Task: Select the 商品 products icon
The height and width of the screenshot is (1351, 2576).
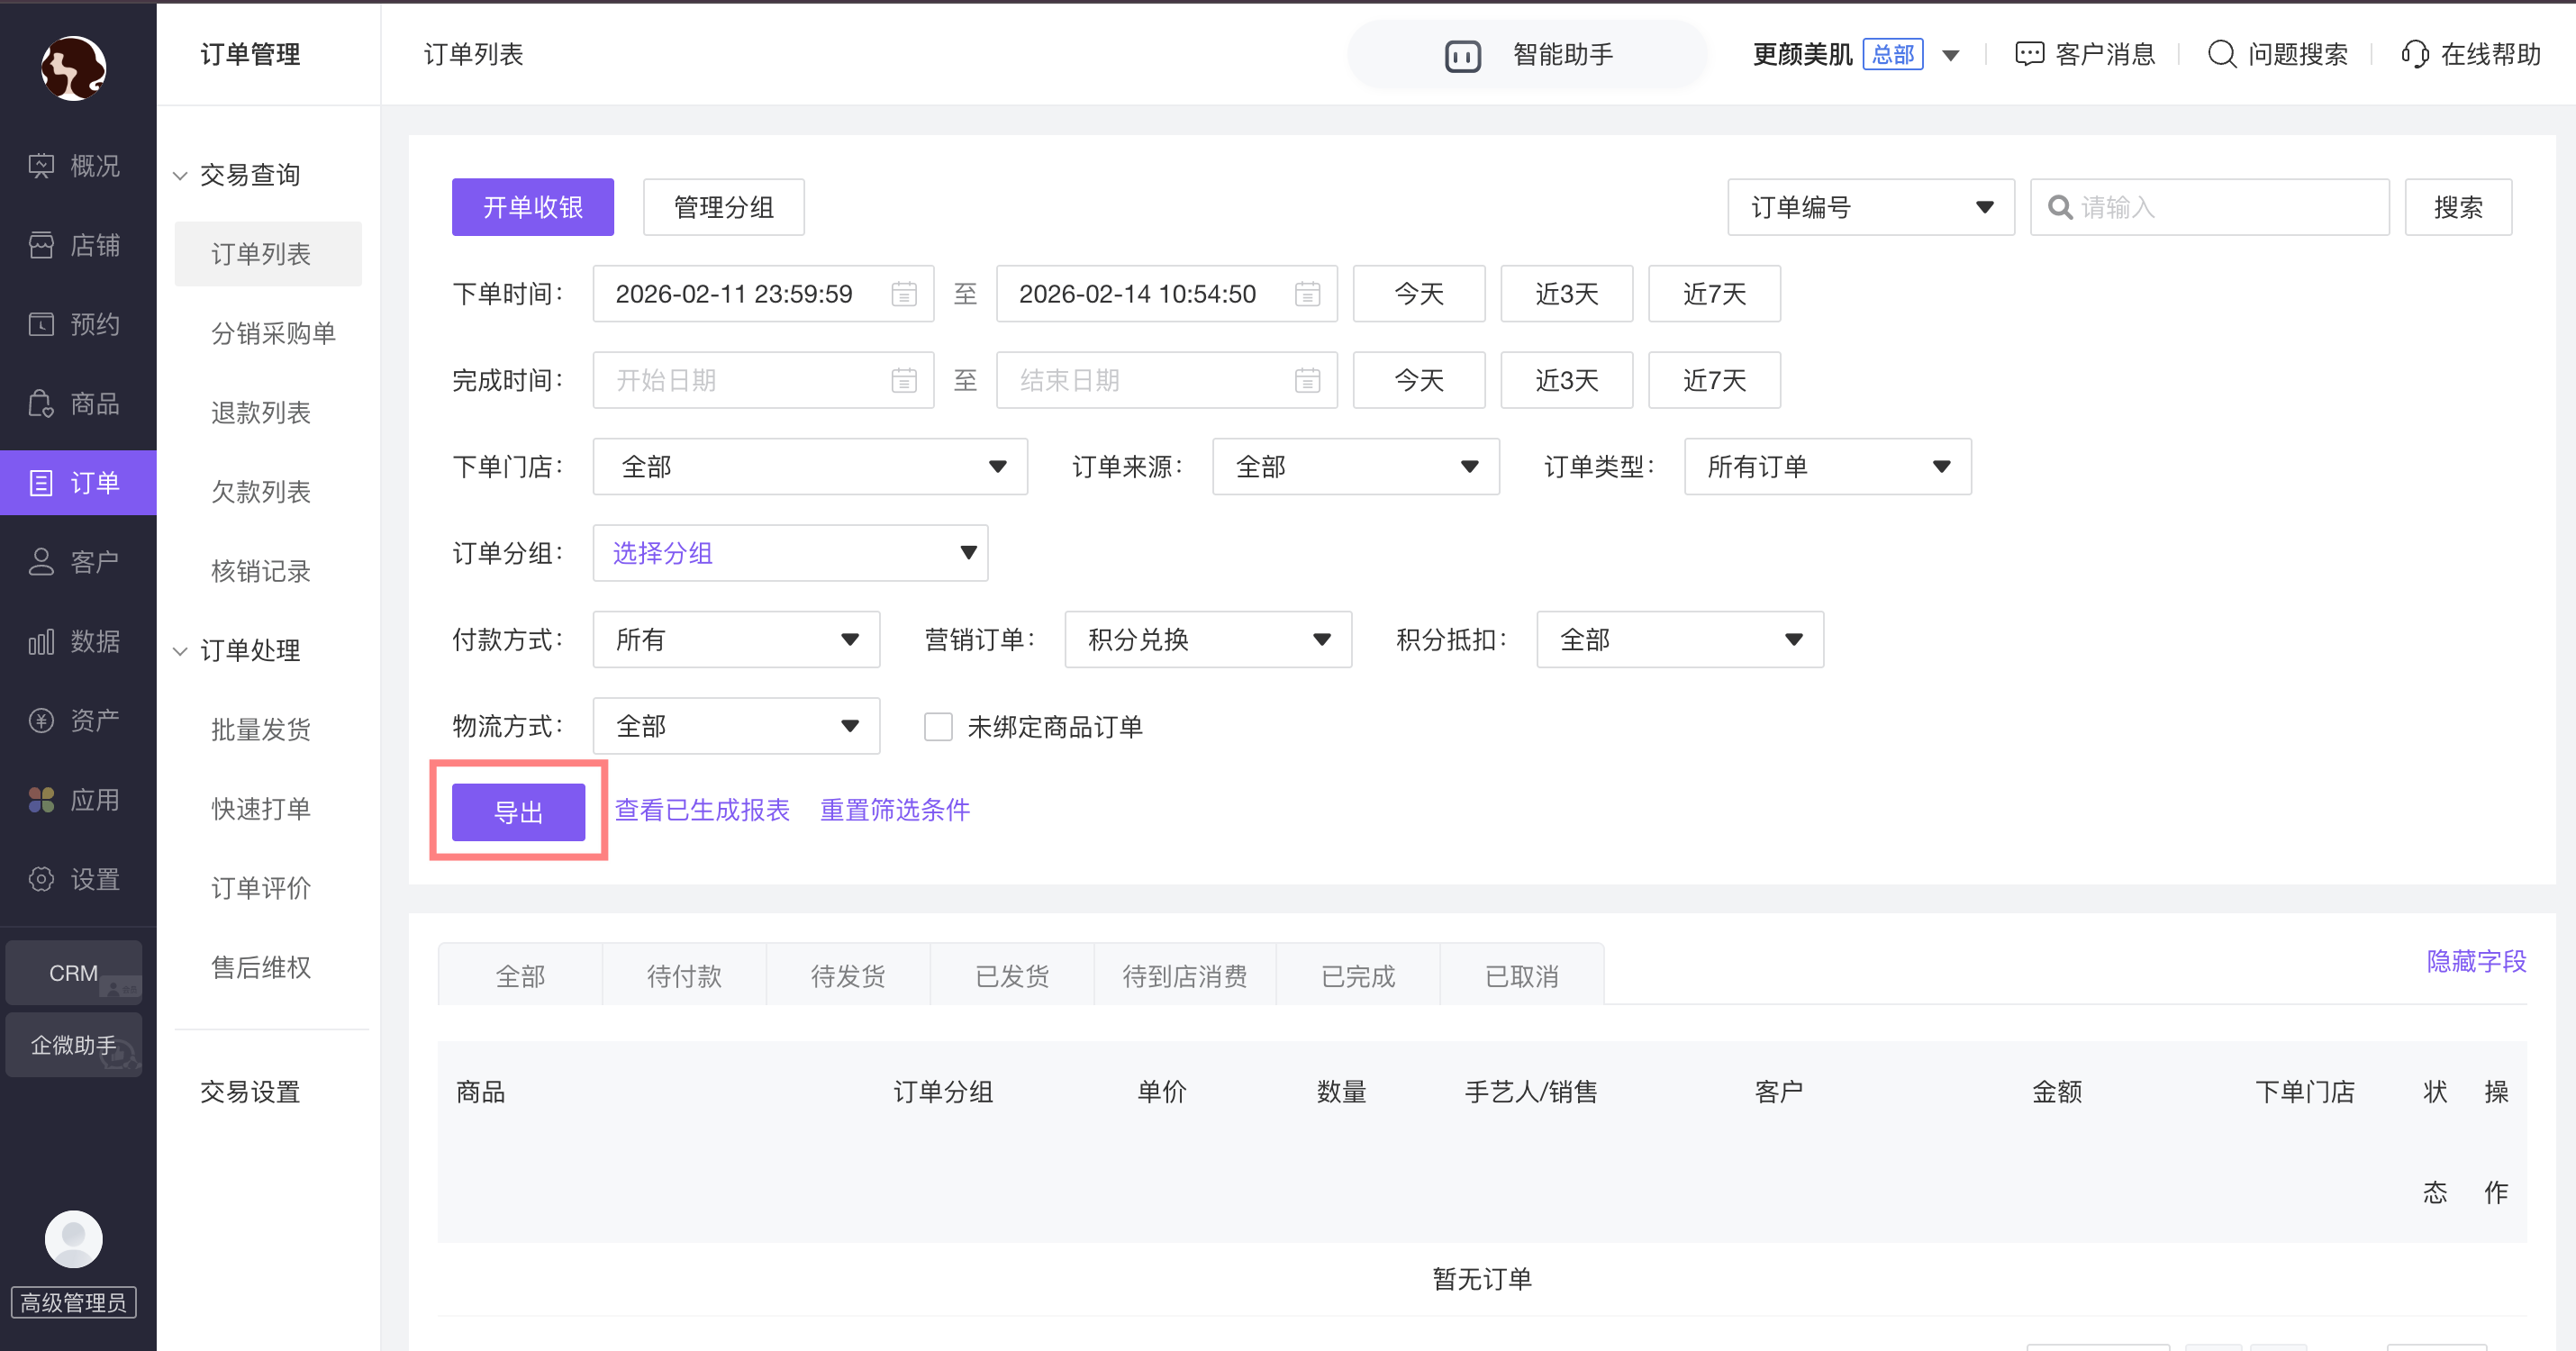Action: (41, 404)
